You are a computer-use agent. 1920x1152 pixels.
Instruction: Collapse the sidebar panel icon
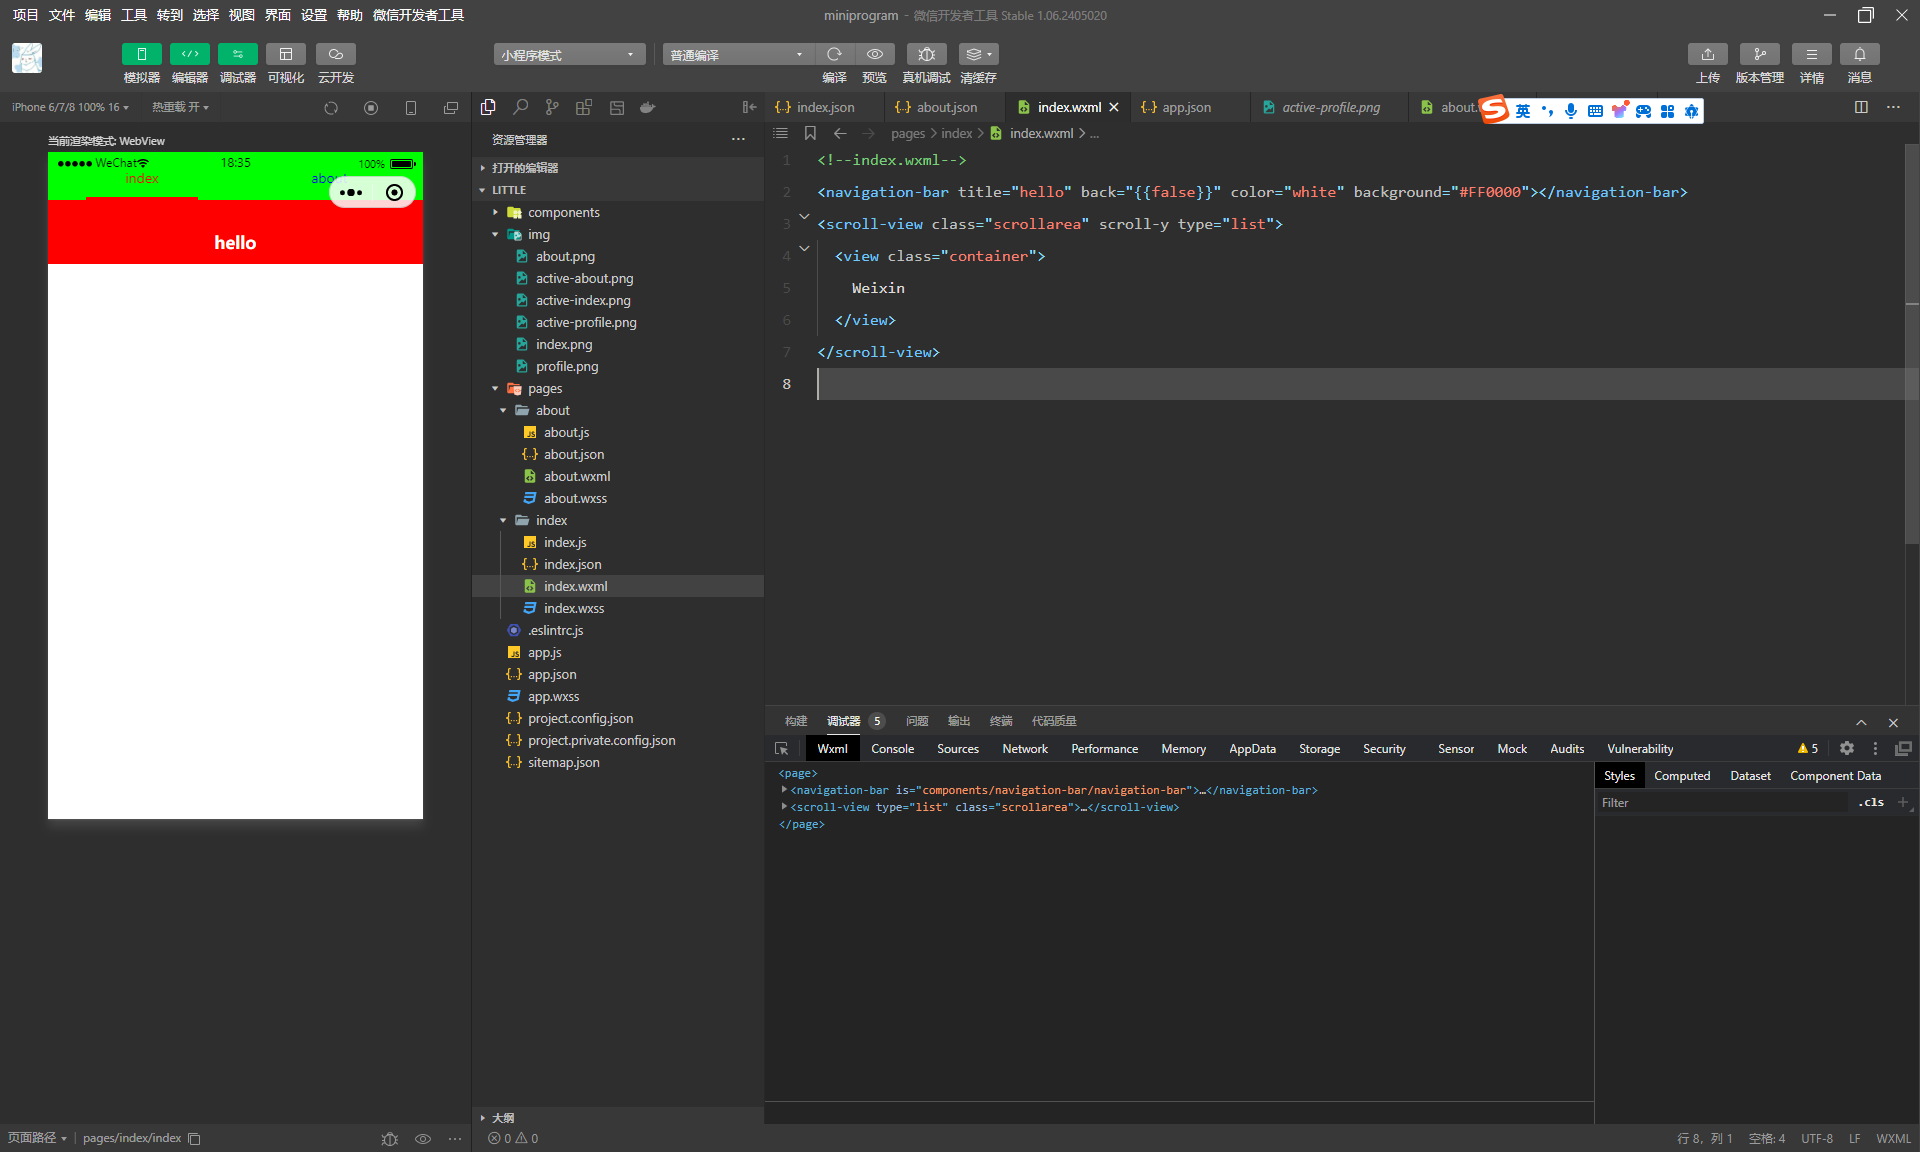point(749,107)
